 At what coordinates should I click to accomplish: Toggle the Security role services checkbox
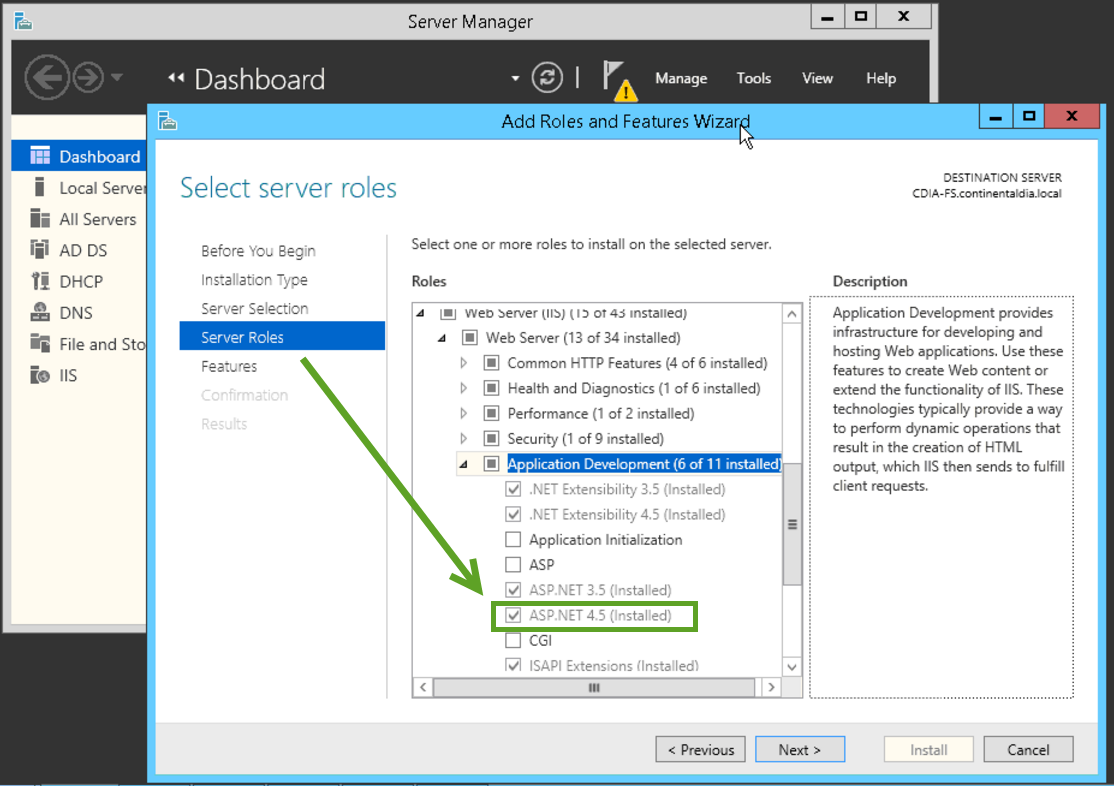[491, 438]
